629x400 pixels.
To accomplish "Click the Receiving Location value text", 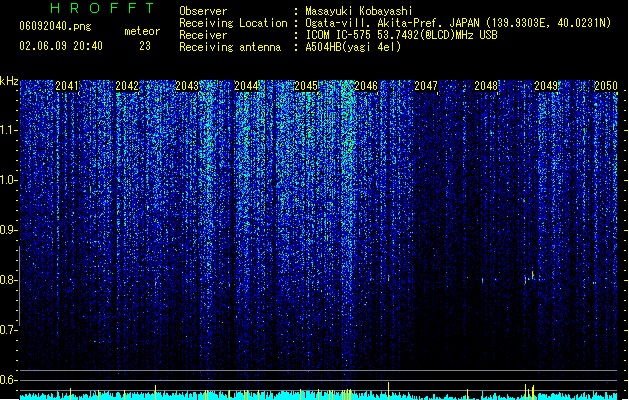I will pos(458,23).
